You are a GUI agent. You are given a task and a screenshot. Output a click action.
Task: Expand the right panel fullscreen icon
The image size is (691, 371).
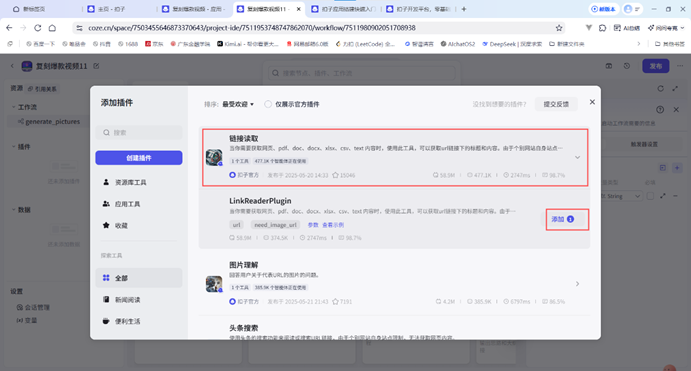[675, 89]
